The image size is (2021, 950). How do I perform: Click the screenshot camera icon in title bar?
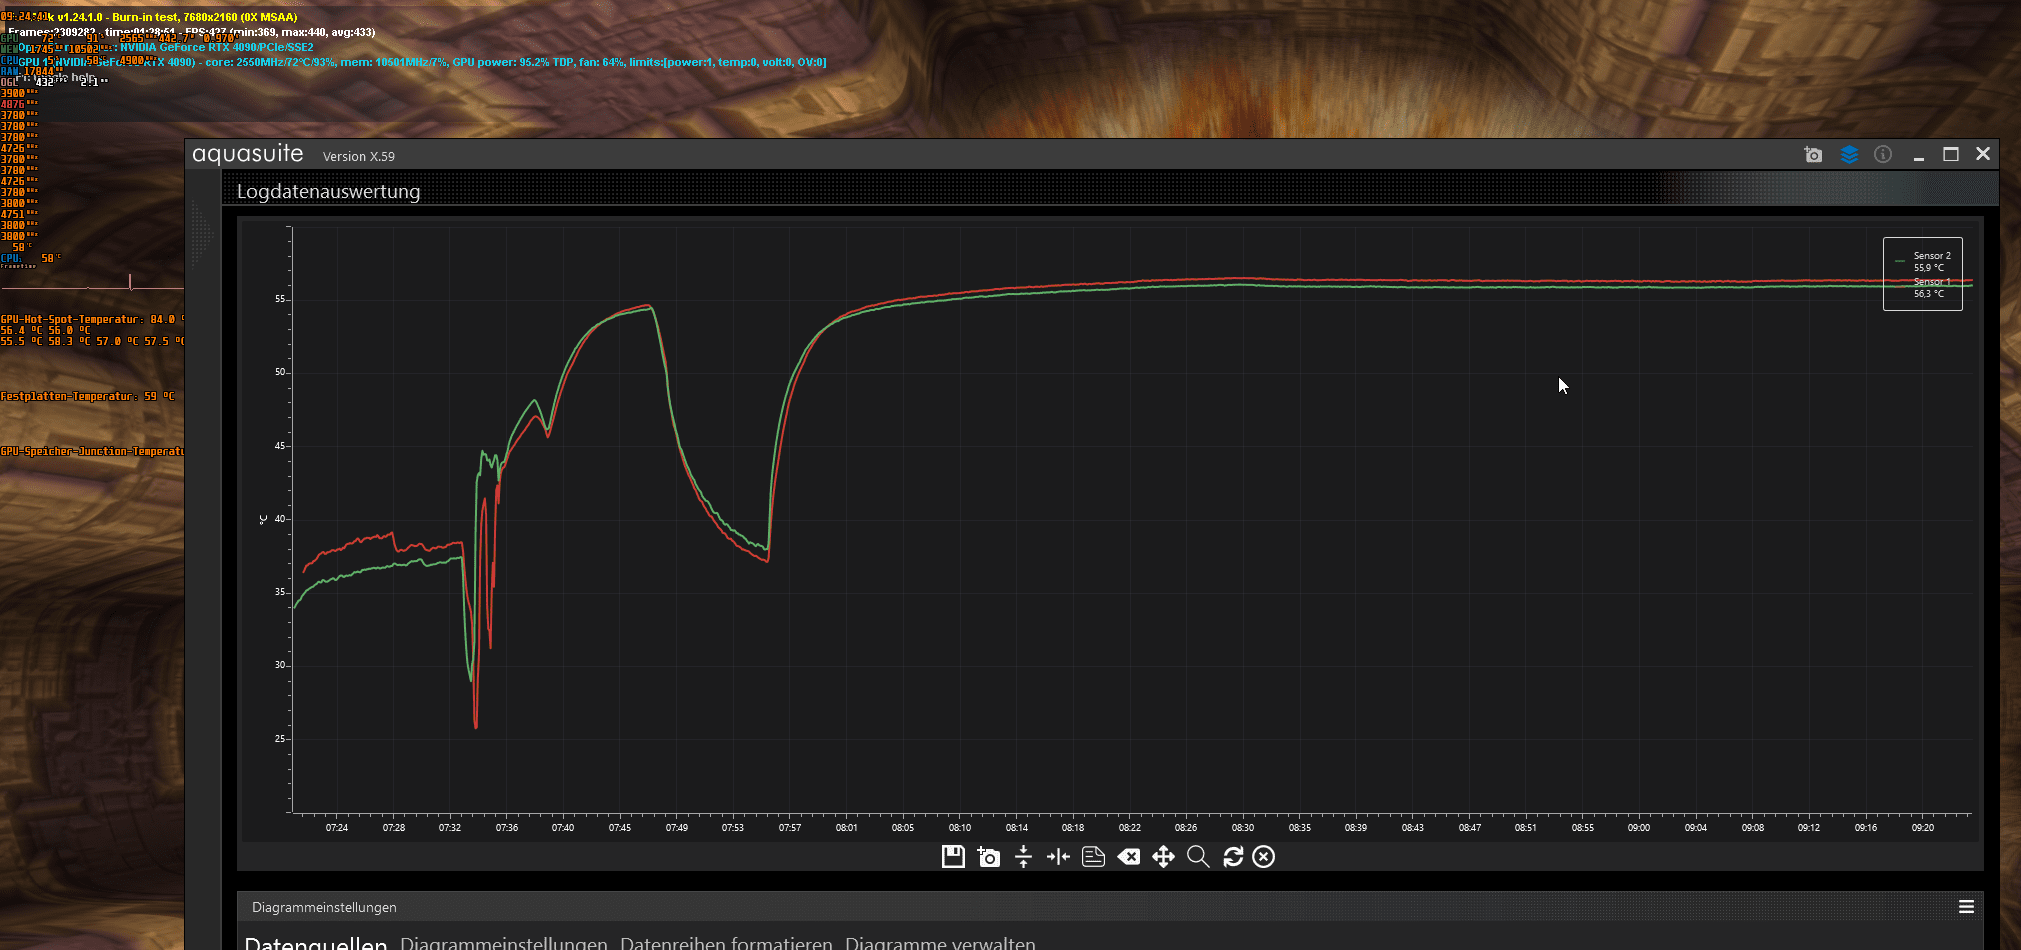pos(1813,154)
